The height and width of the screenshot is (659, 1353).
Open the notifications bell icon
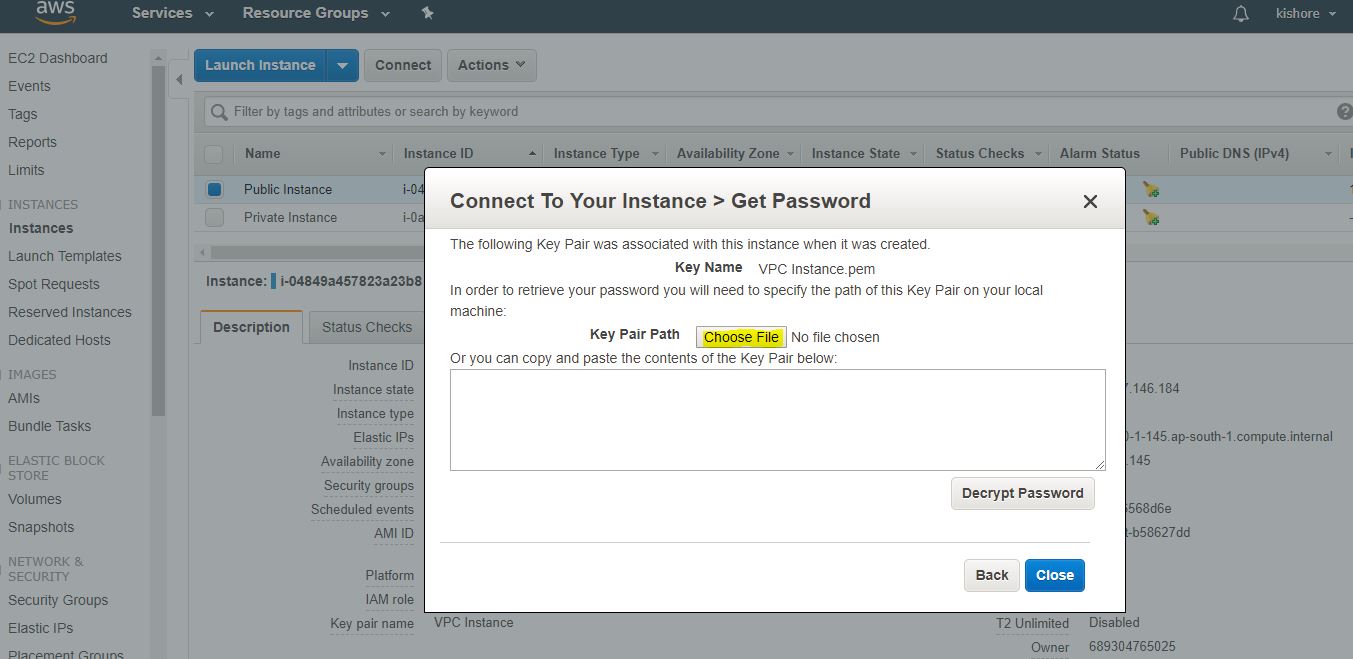point(1241,14)
